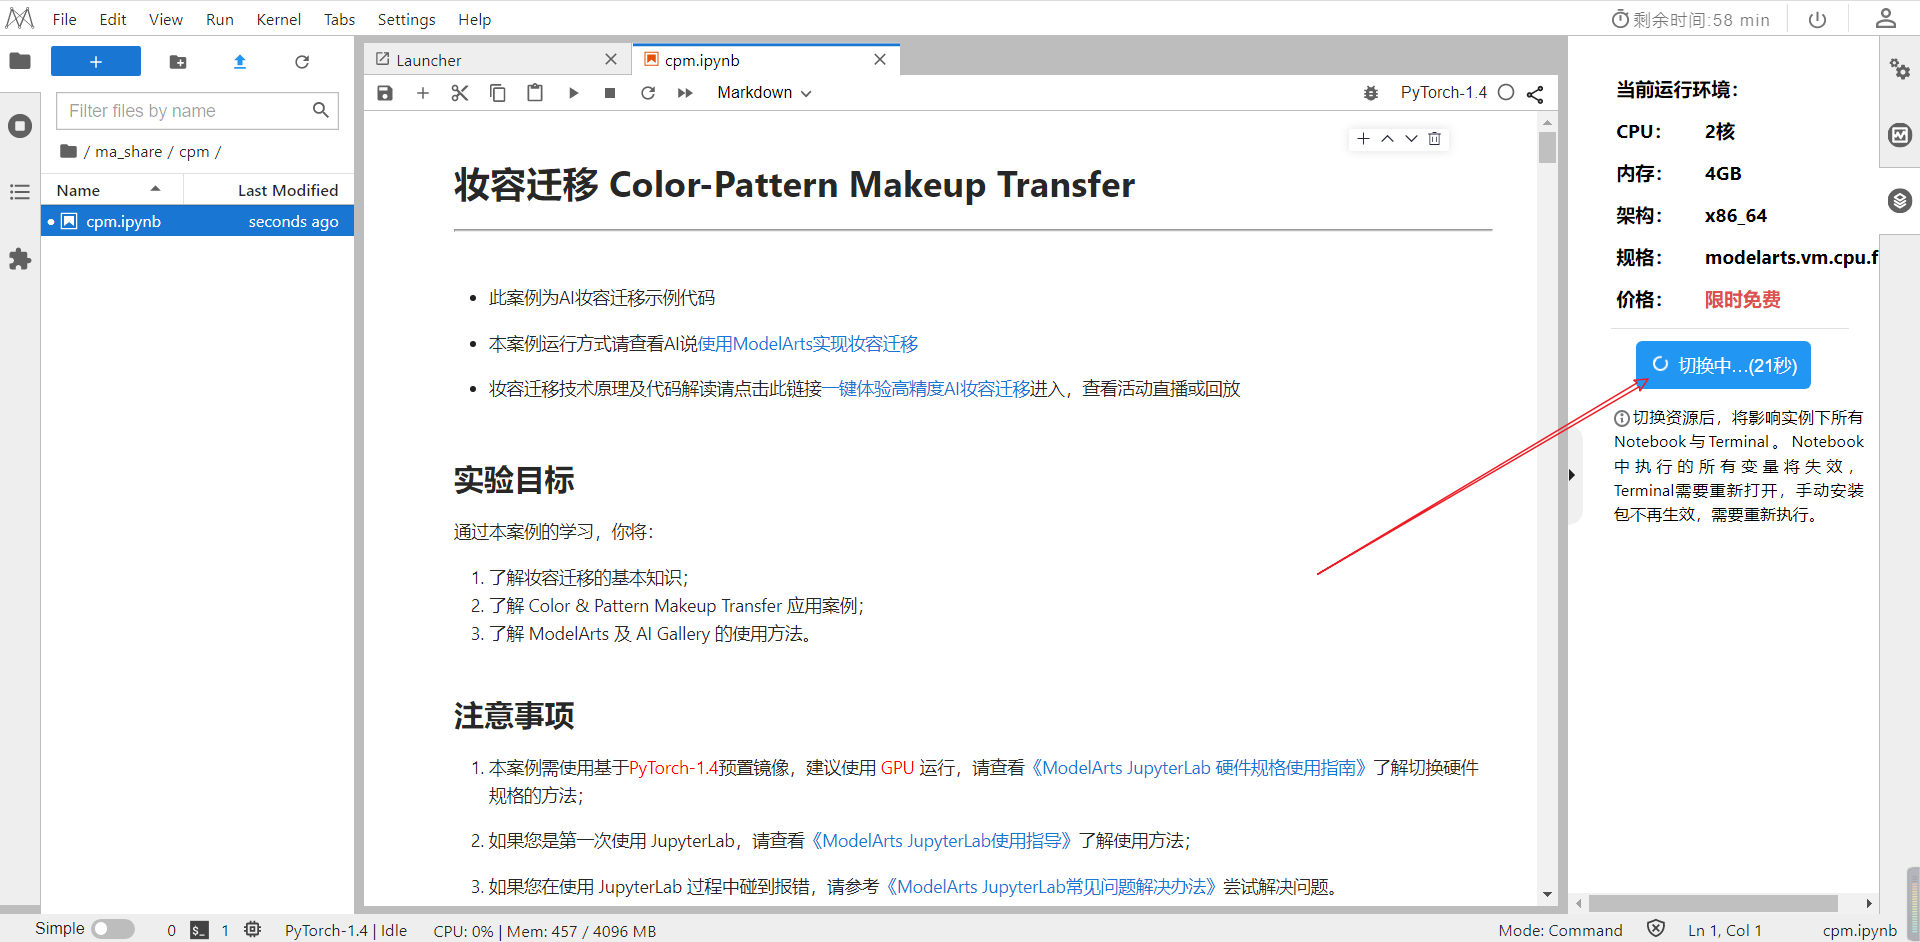1920x942 pixels.
Task: Open ModelArts JupyterLab使用指导 link
Action: (942, 841)
